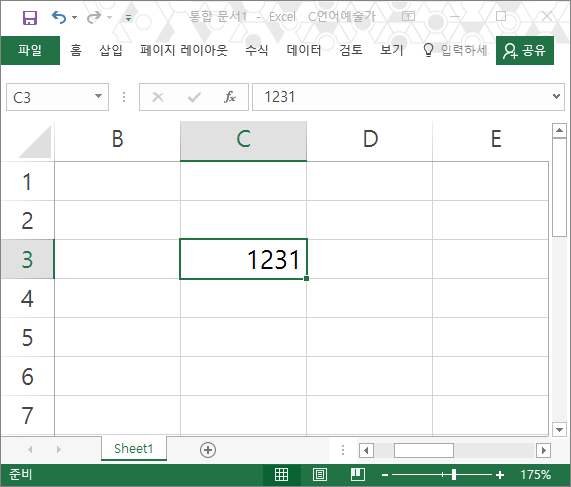Select row 1 header
The width and height of the screenshot is (571, 487).
pos(28,181)
